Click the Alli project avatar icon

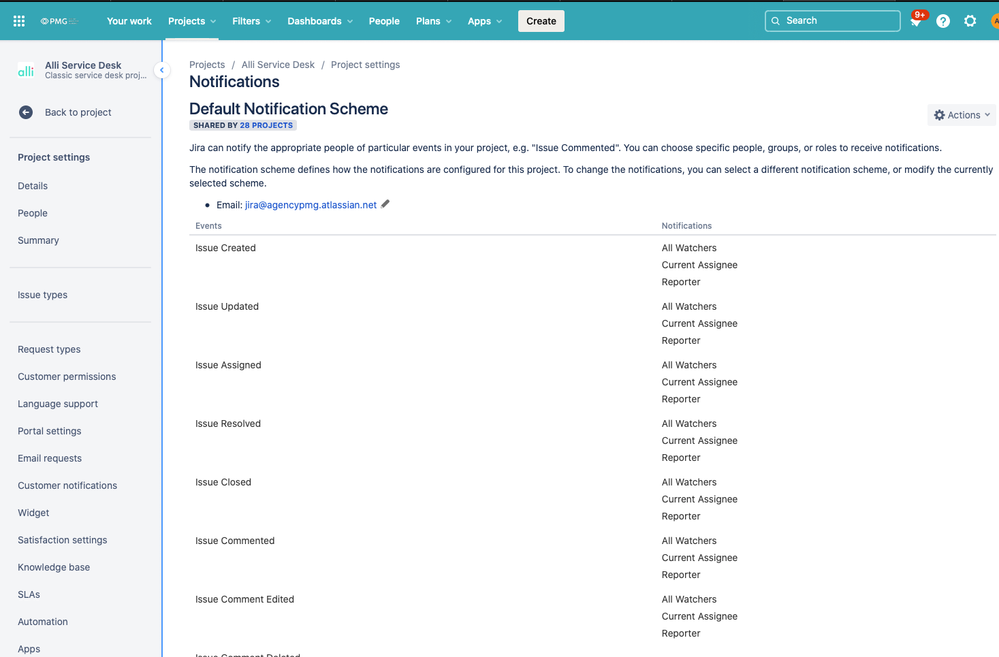click(26, 70)
